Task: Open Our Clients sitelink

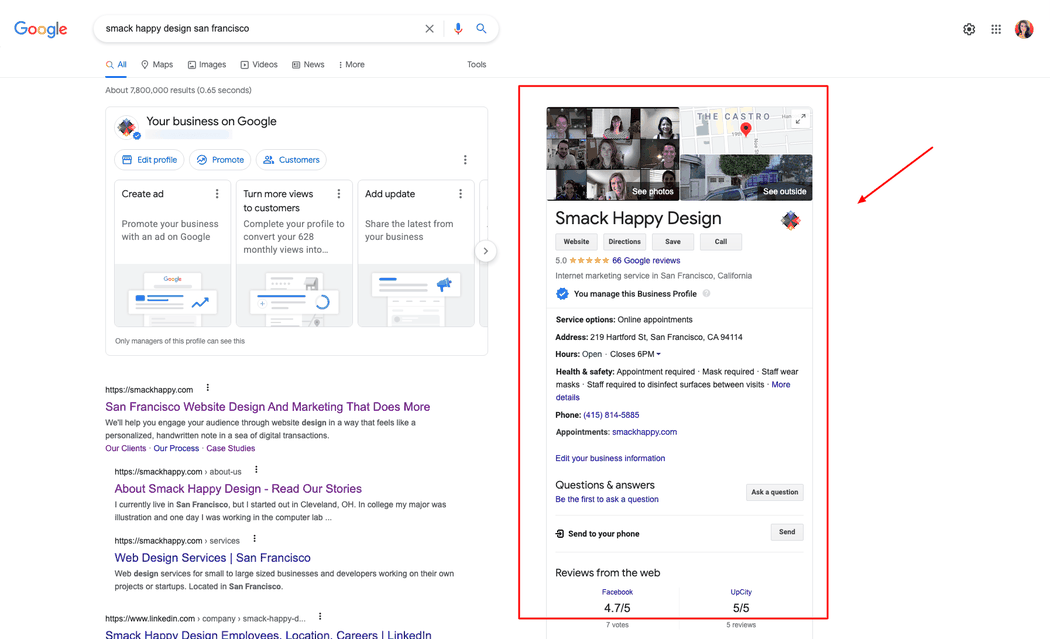Action: (125, 449)
